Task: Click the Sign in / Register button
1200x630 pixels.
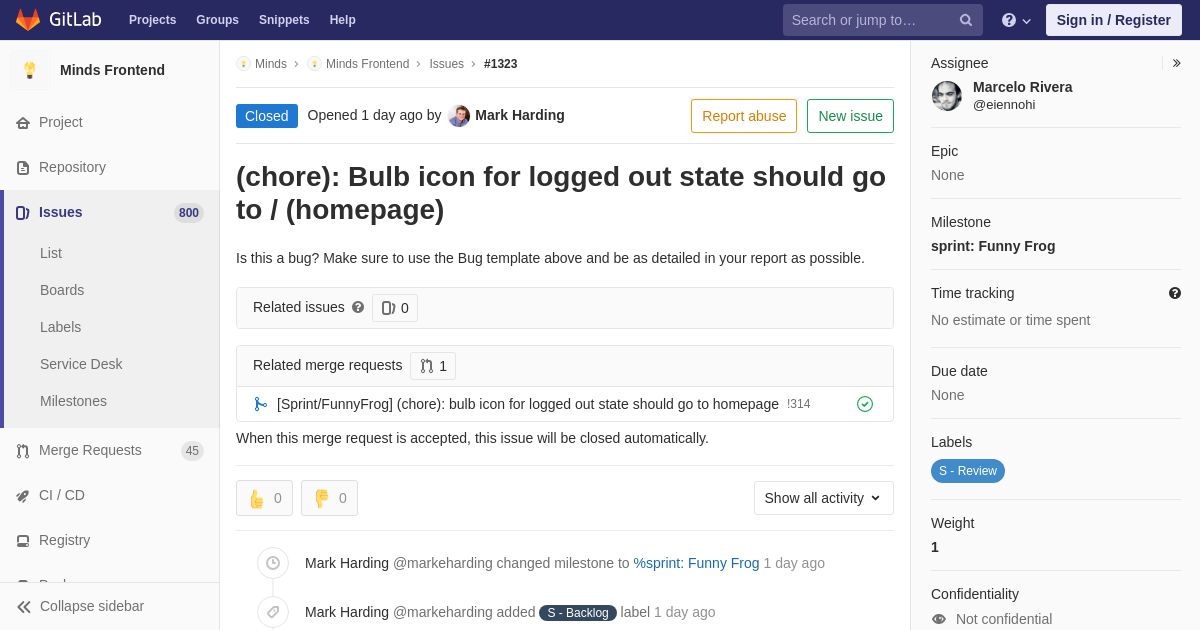Action: pyautogui.click(x=1114, y=20)
